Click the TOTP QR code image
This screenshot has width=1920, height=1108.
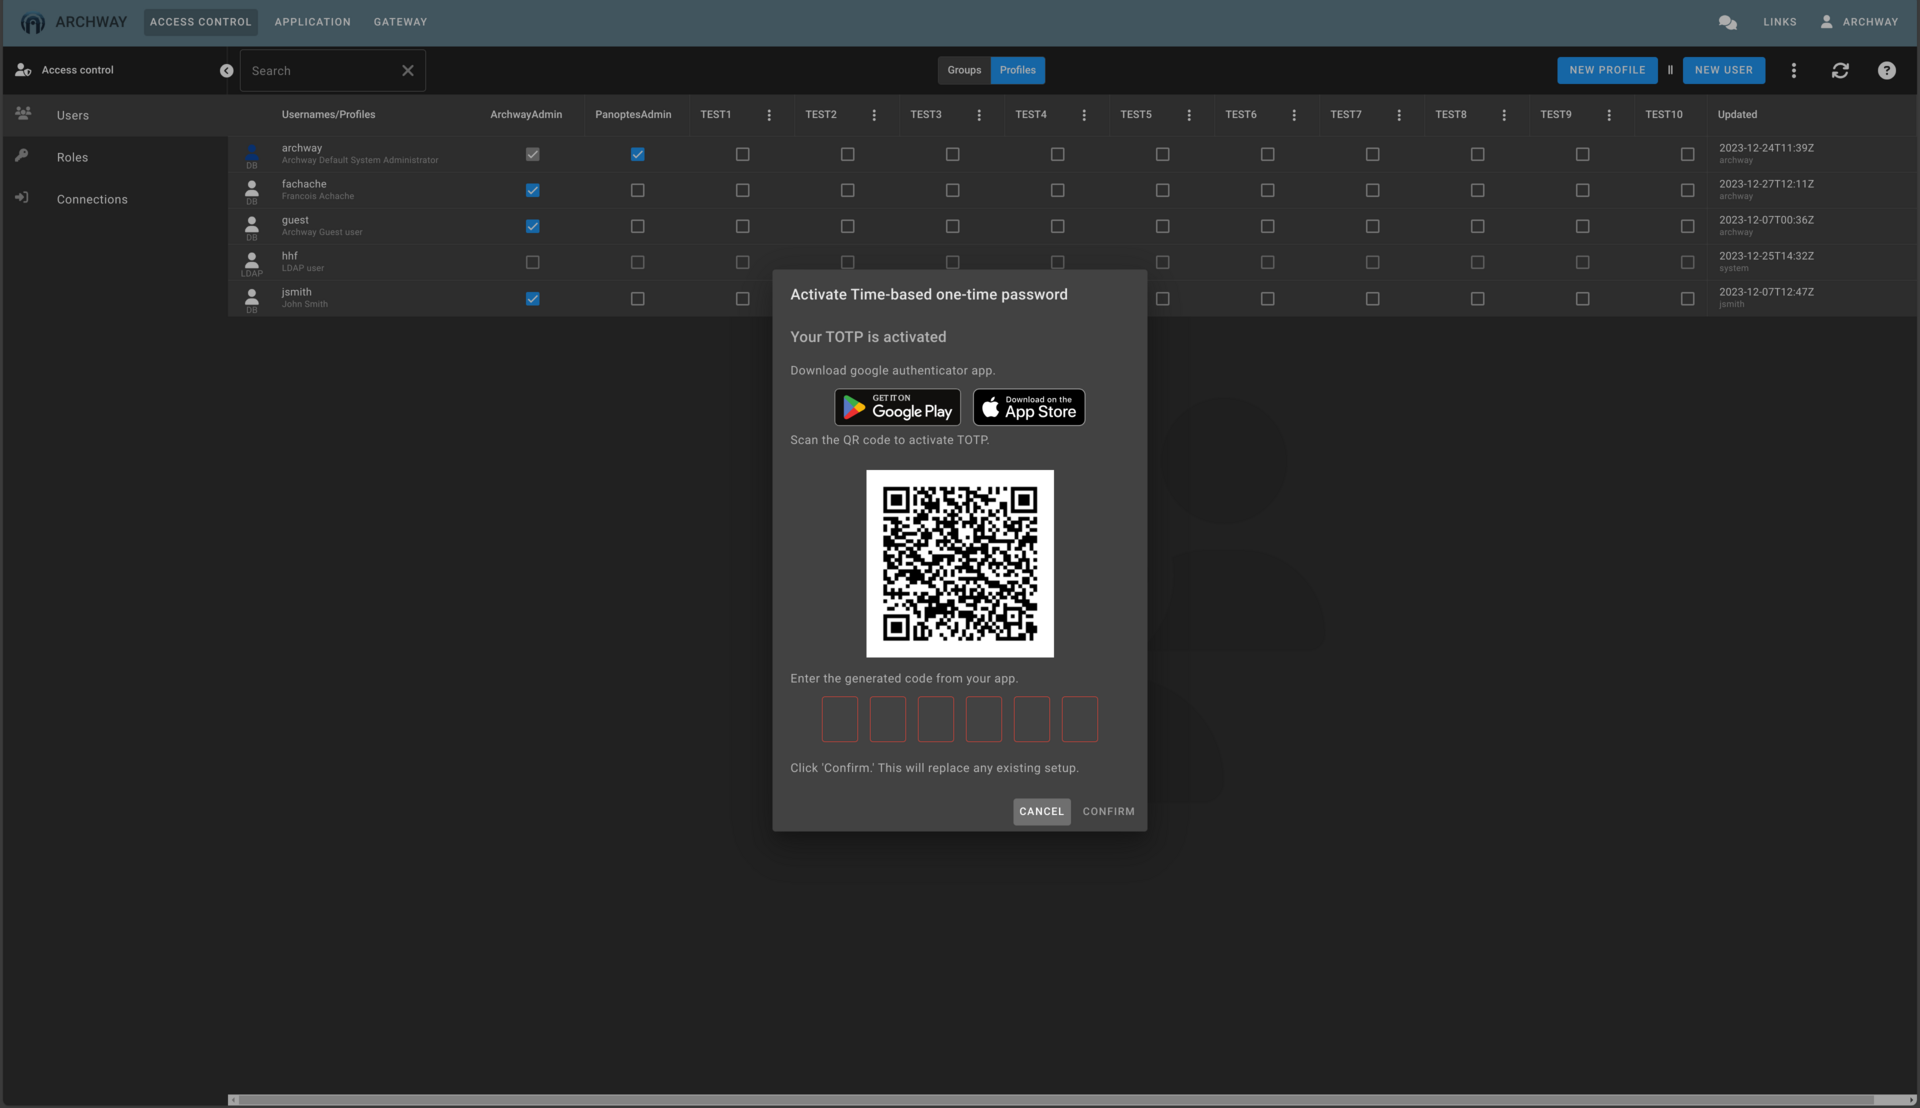[x=959, y=563]
